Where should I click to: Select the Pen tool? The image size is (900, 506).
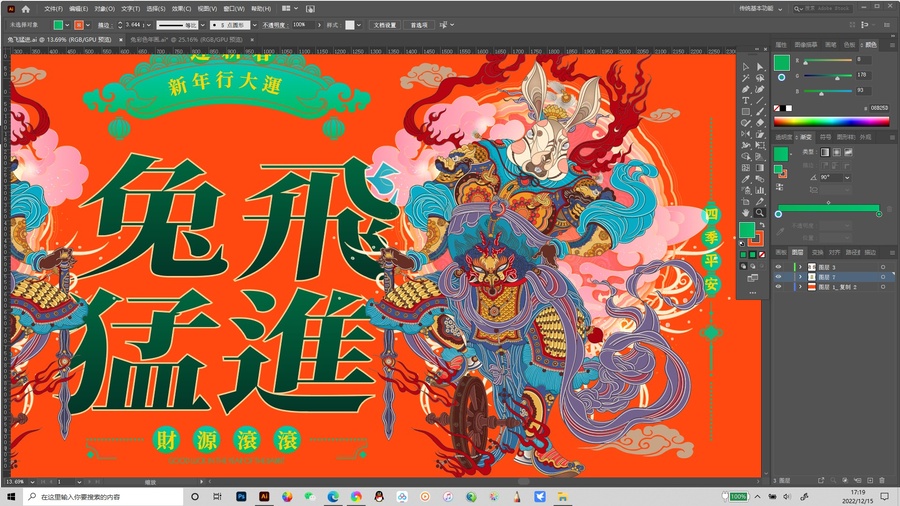[x=746, y=89]
